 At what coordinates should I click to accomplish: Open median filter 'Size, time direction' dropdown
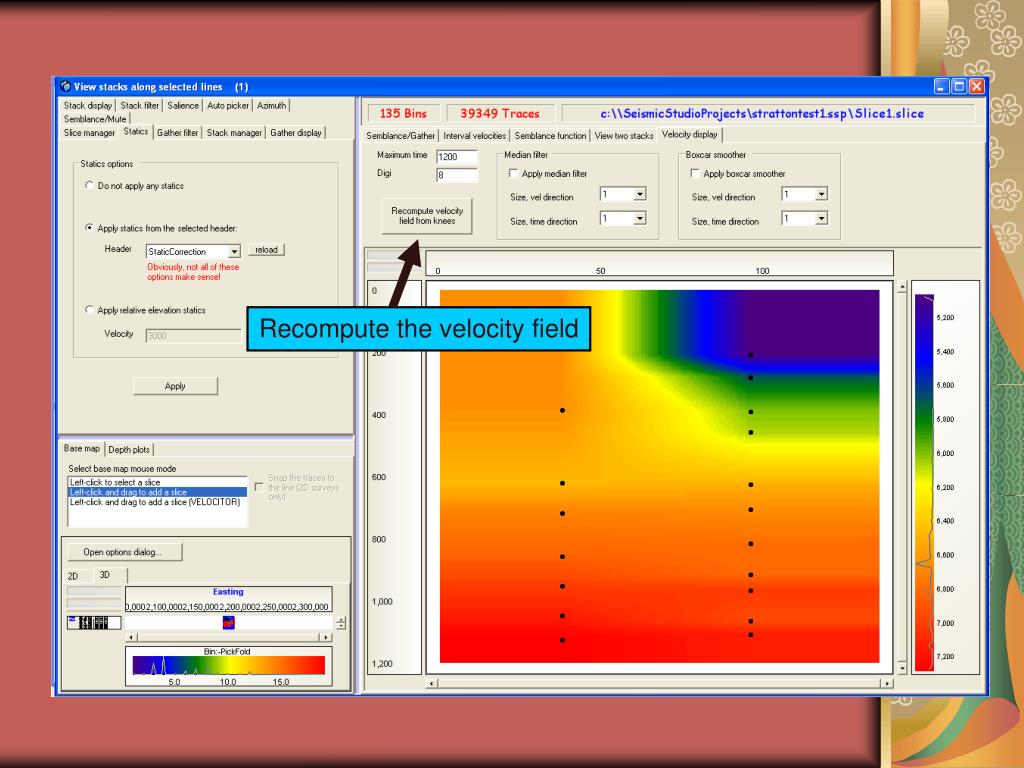coord(640,218)
